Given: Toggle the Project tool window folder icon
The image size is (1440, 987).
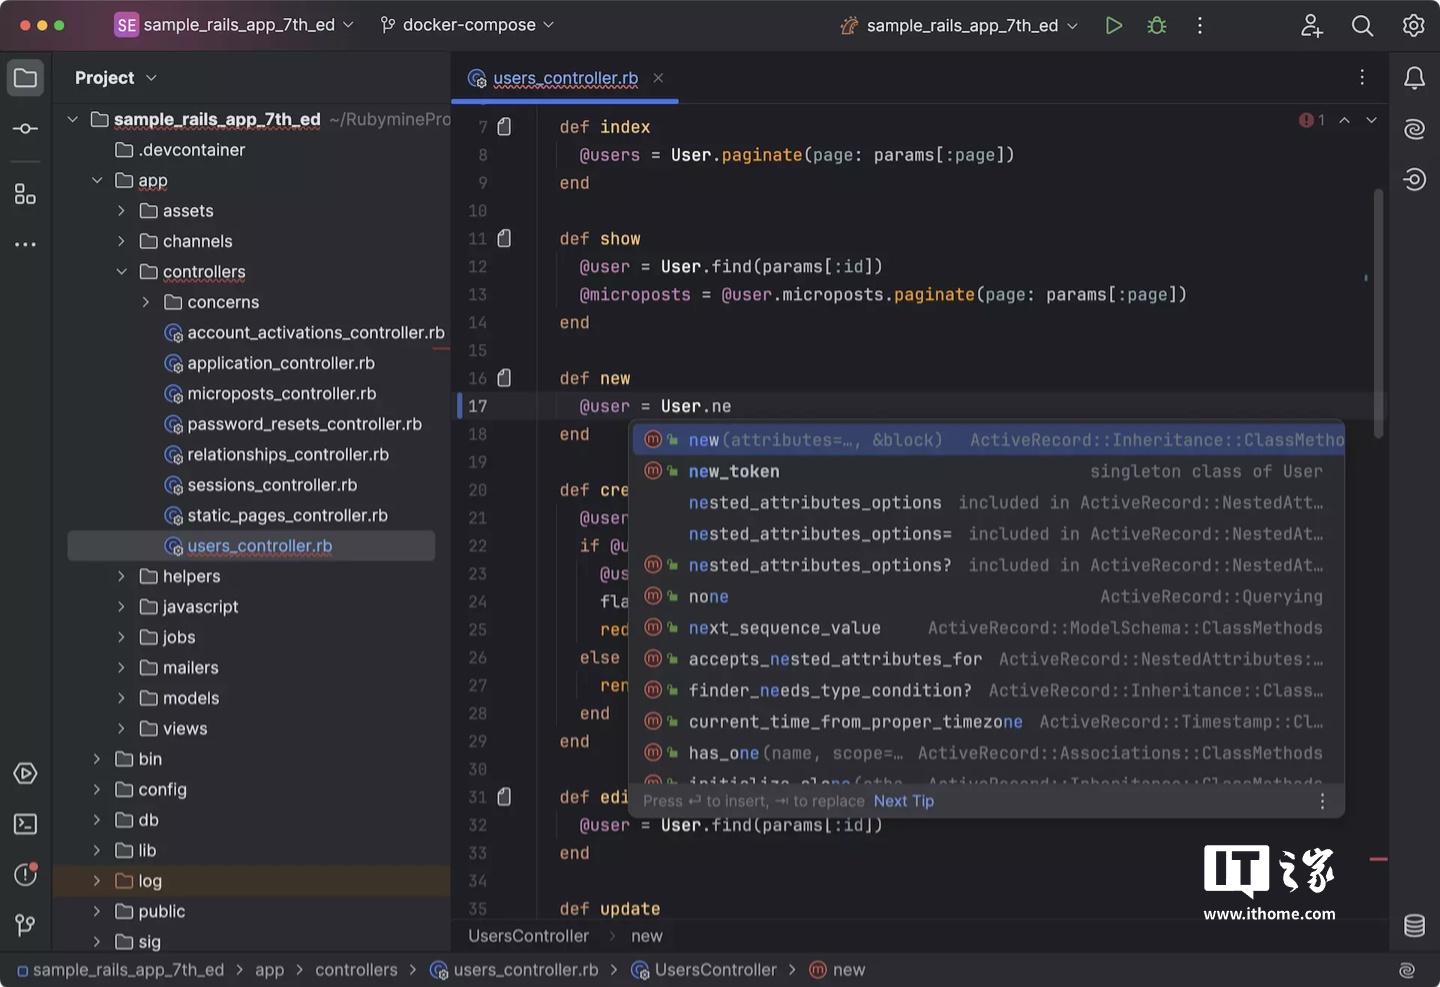Looking at the screenshot, I should tap(26, 78).
